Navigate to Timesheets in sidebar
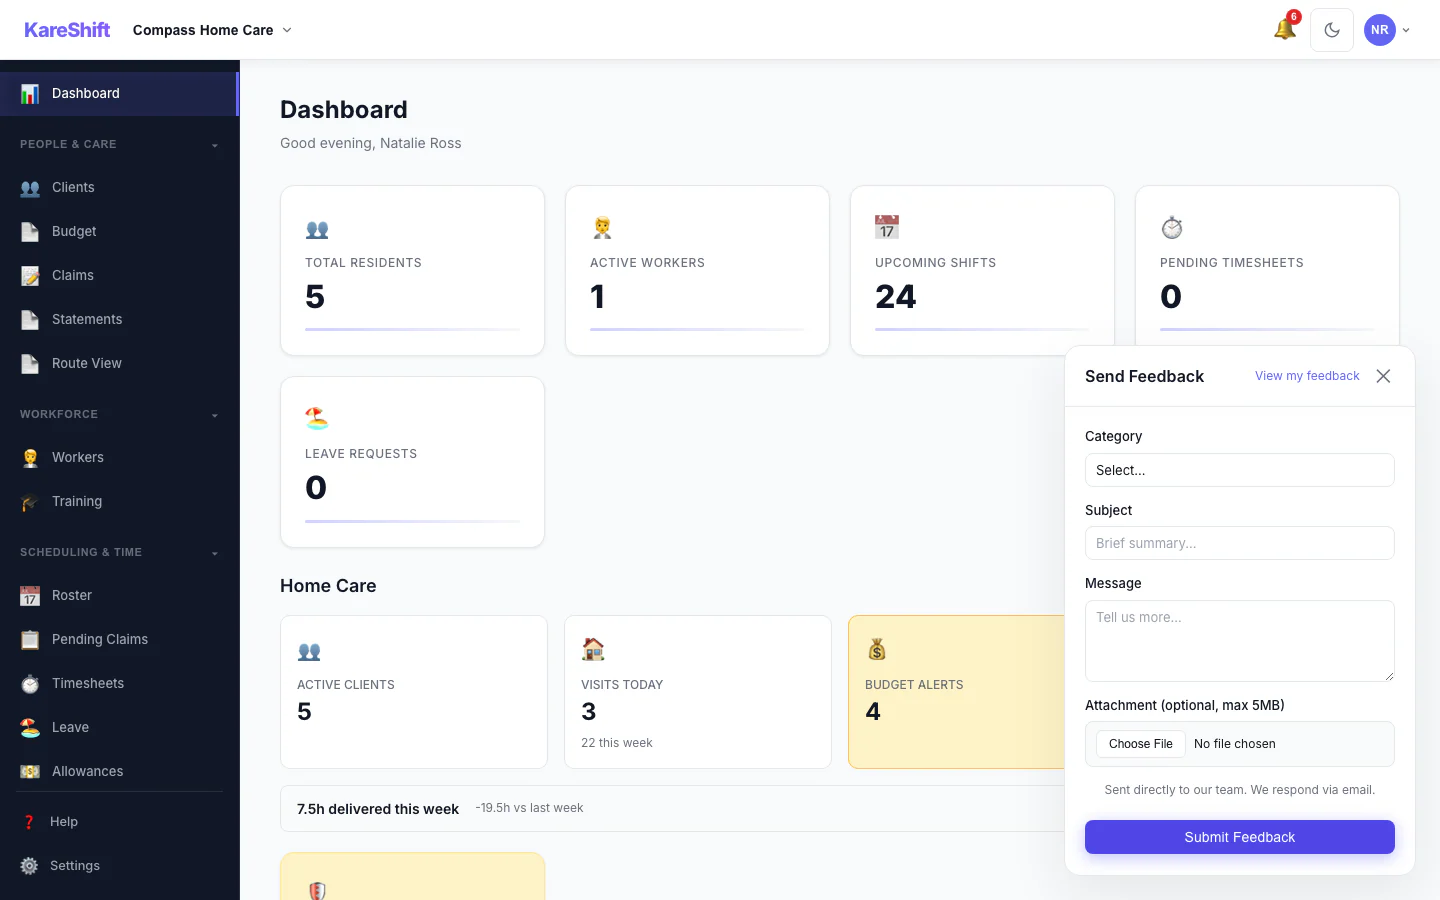This screenshot has height=900, width=1440. (119, 684)
